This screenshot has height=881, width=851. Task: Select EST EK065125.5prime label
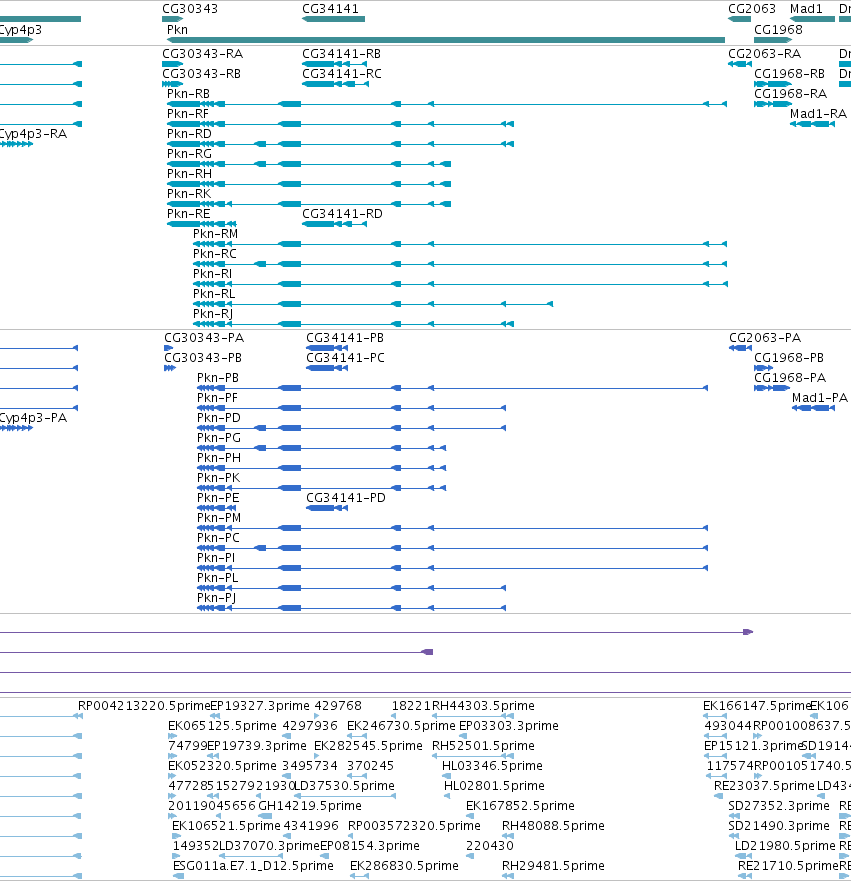pyautogui.click(x=222, y=725)
